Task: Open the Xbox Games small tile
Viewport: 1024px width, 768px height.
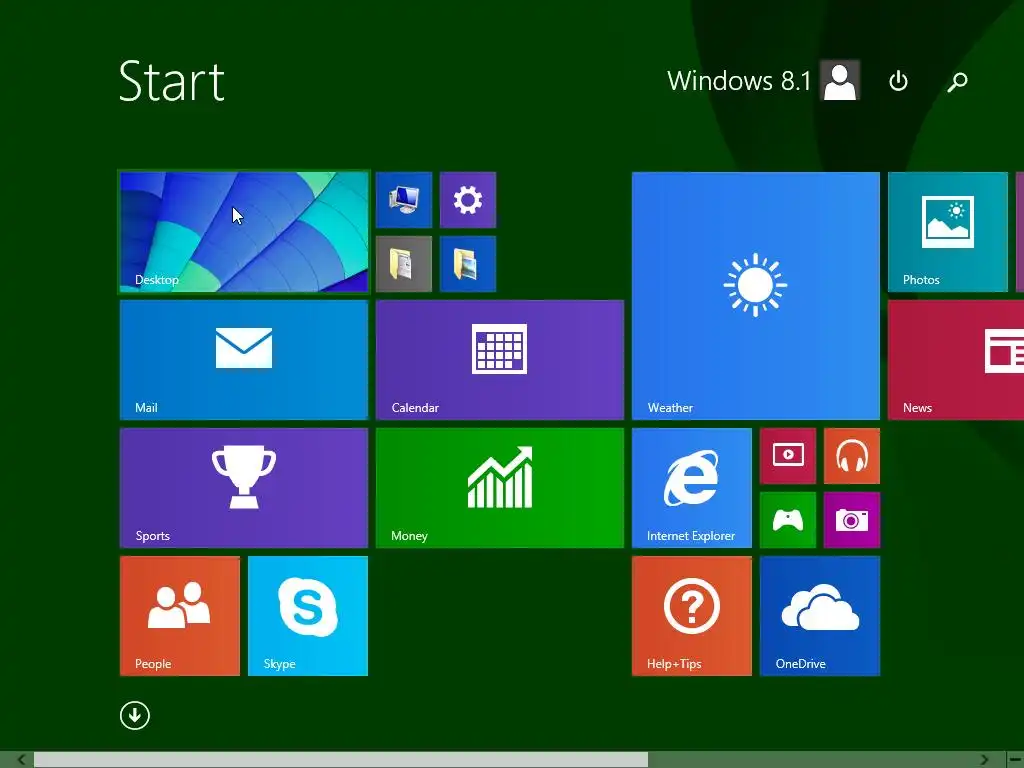Action: coord(788,520)
